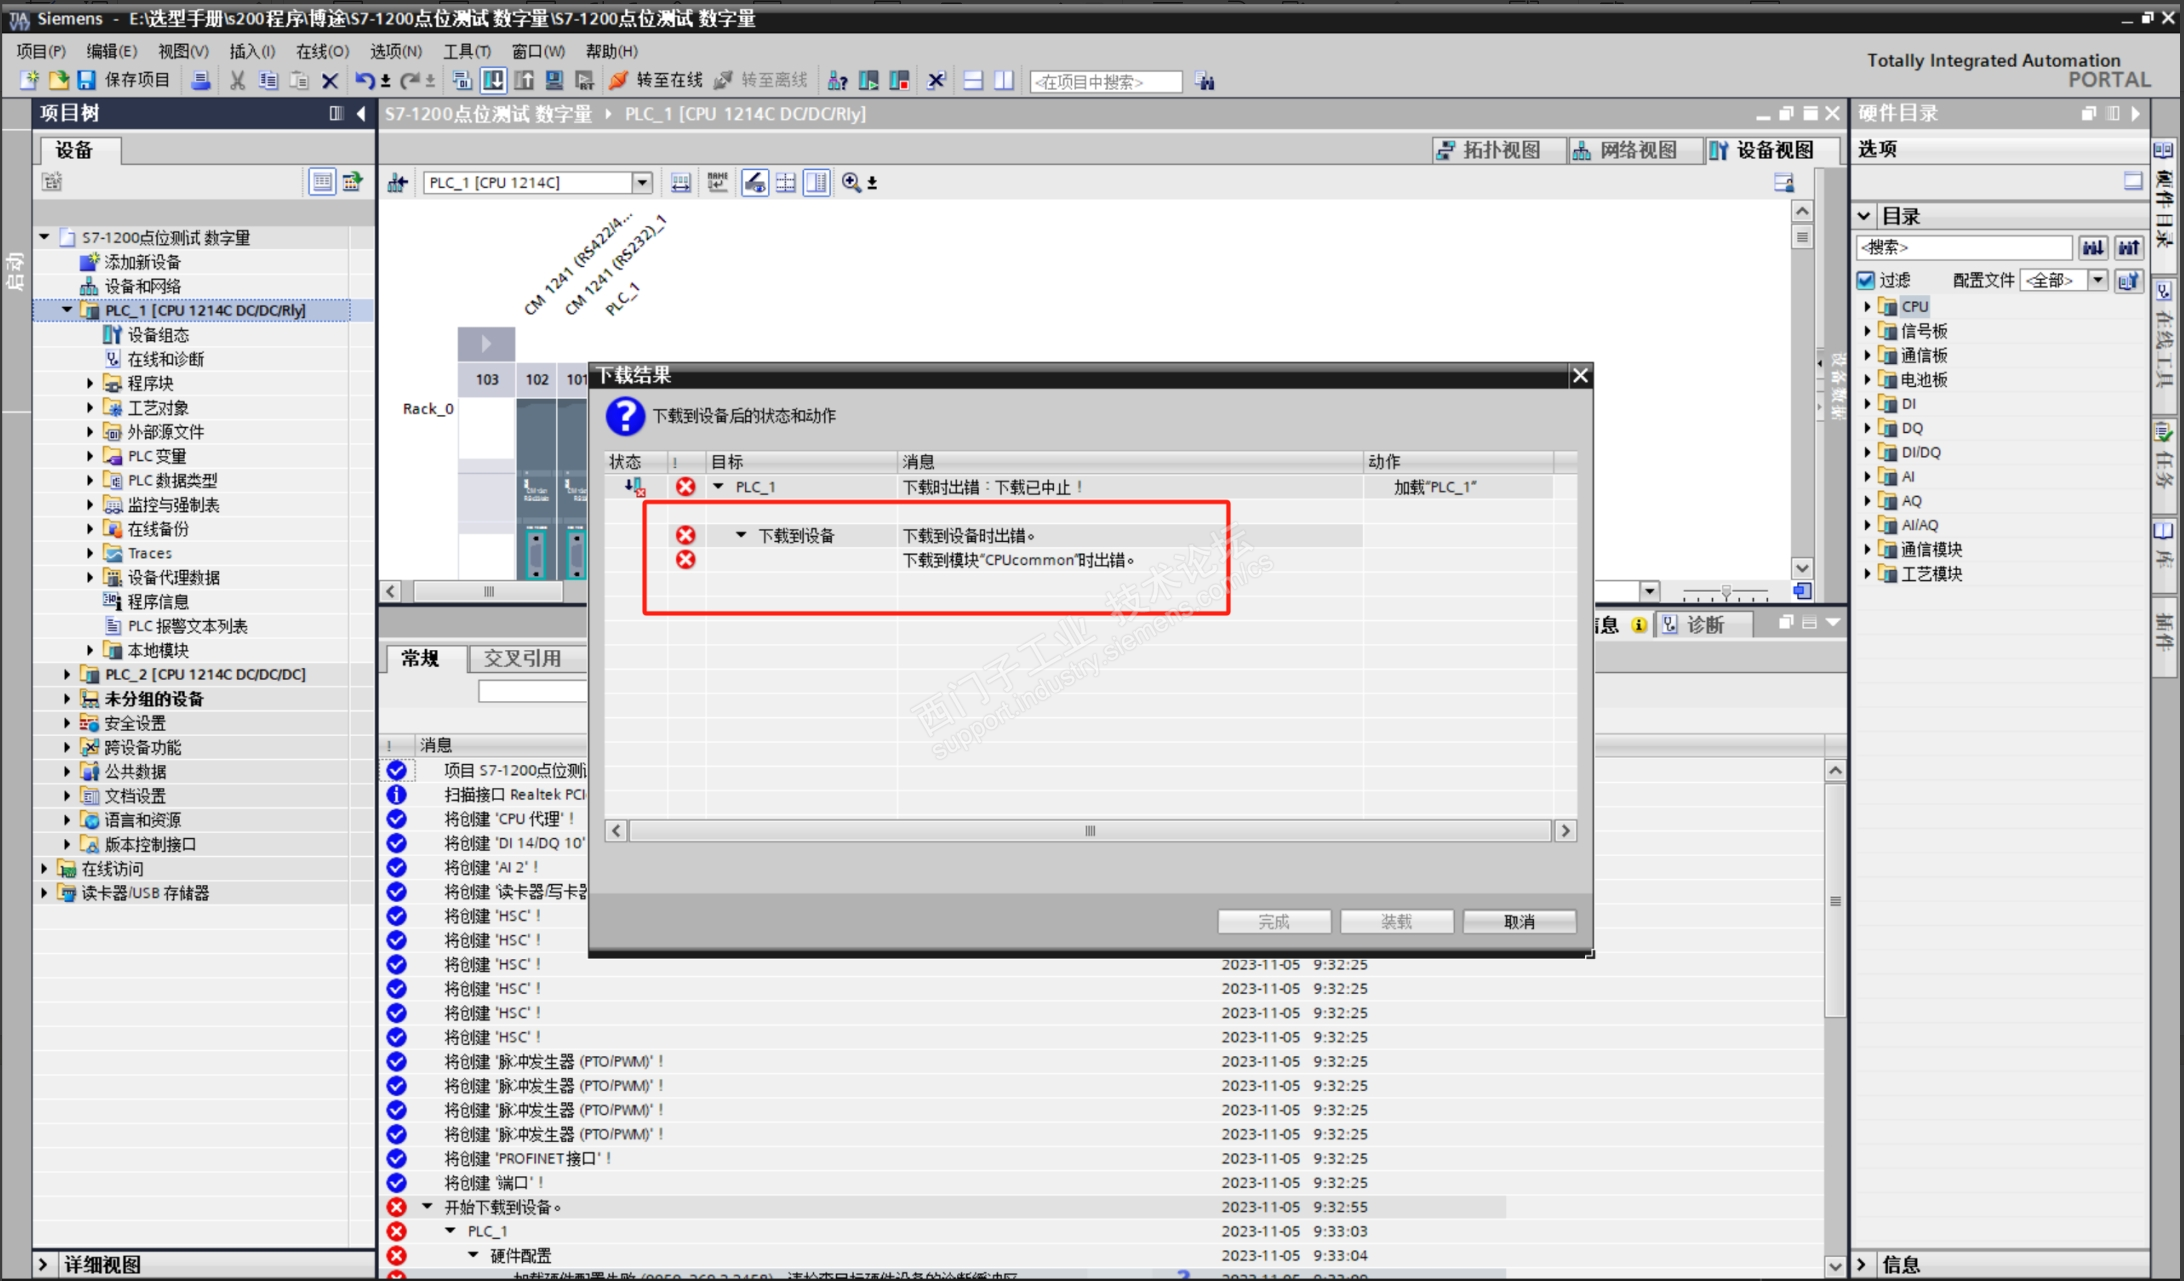This screenshot has width=2184, height=1281.
Task: Click the Save project floppy icon
Action: pyautogui.click(x=87, y=81)
